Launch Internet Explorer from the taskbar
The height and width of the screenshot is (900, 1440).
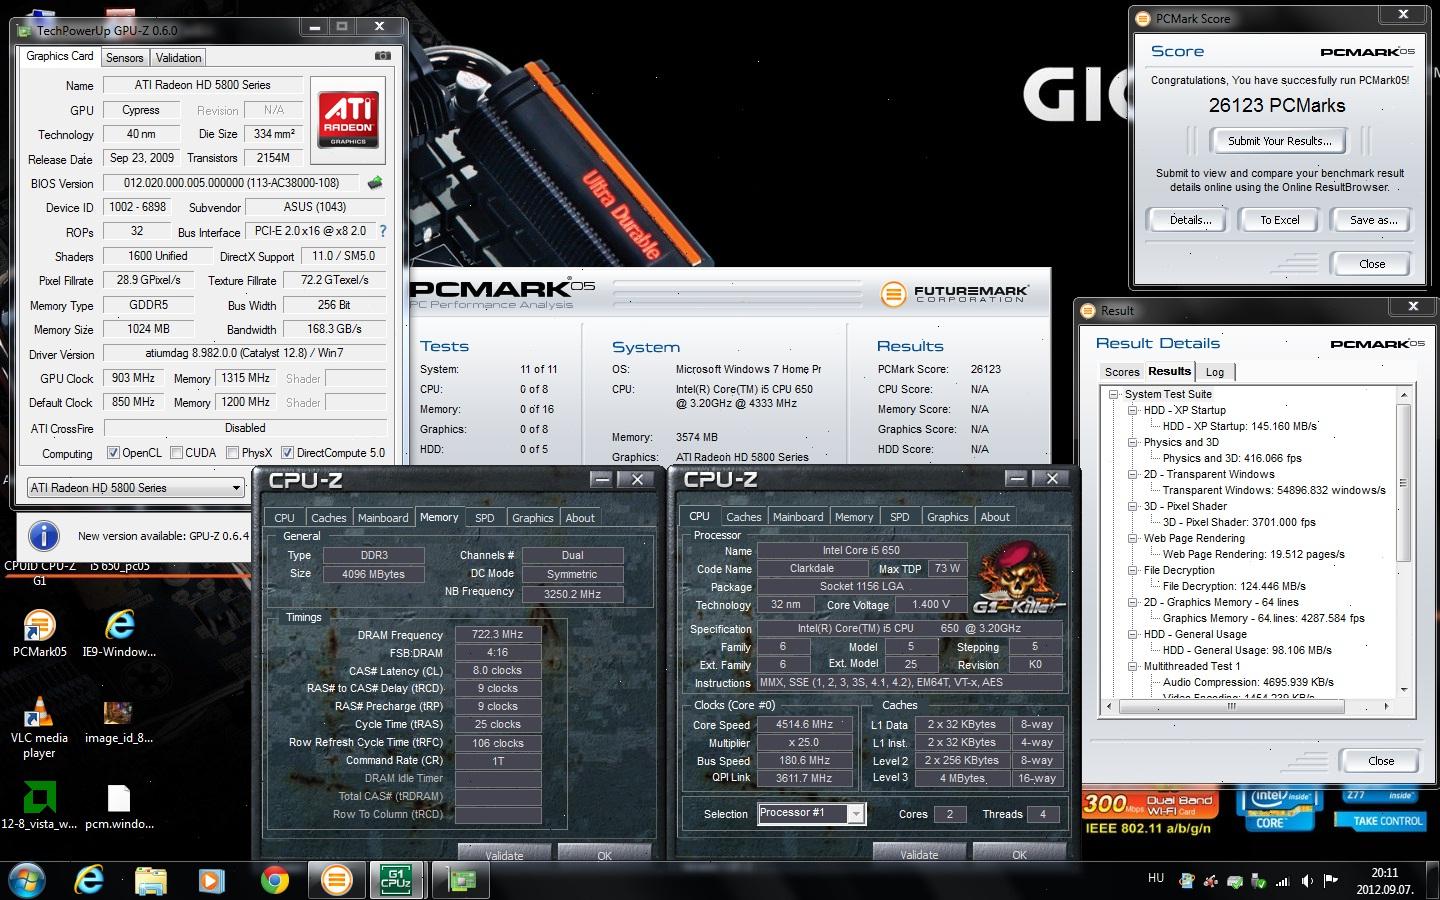click(89, 880)
